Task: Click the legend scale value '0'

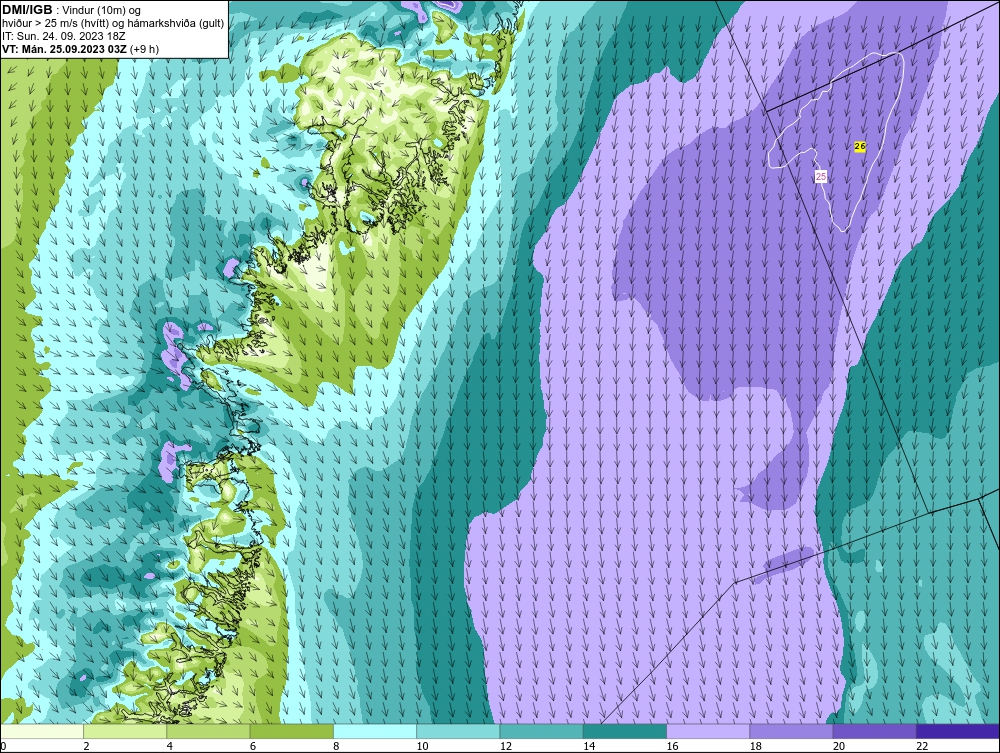Action: (3, 747)
